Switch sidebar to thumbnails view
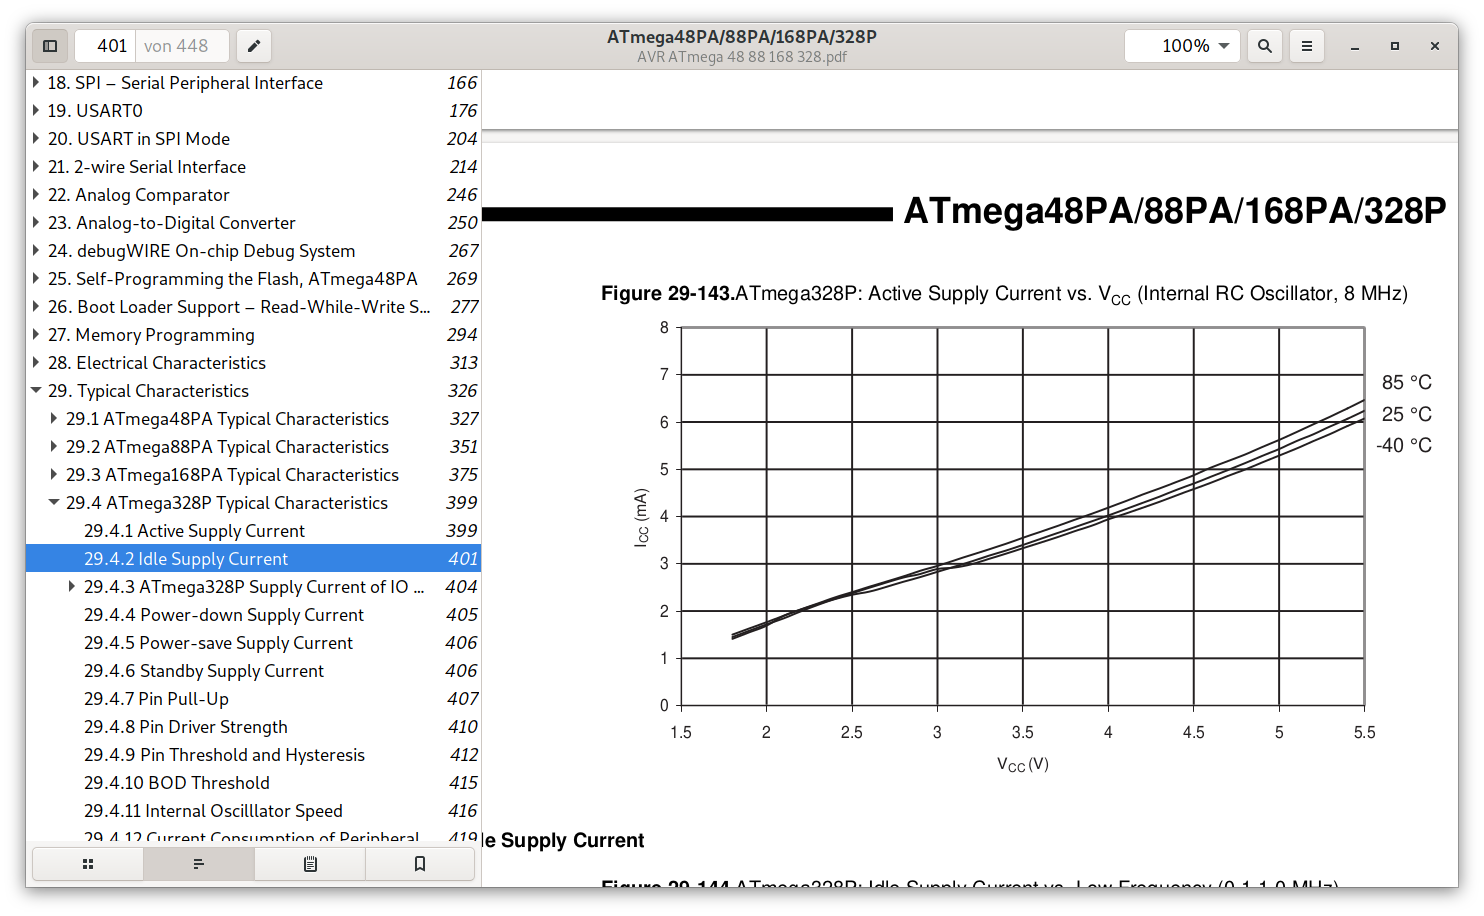Image resolution: width=1484 pixels, height=916 pixels. (x=88, y=864)
